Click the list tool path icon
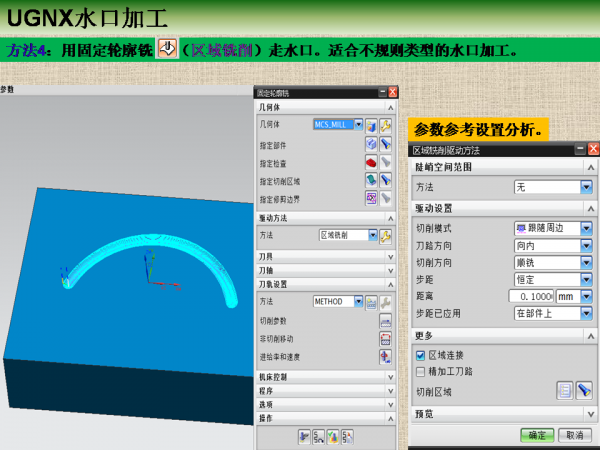The width and height of the screenshot is (600, 450). click(x=347, y=437)
